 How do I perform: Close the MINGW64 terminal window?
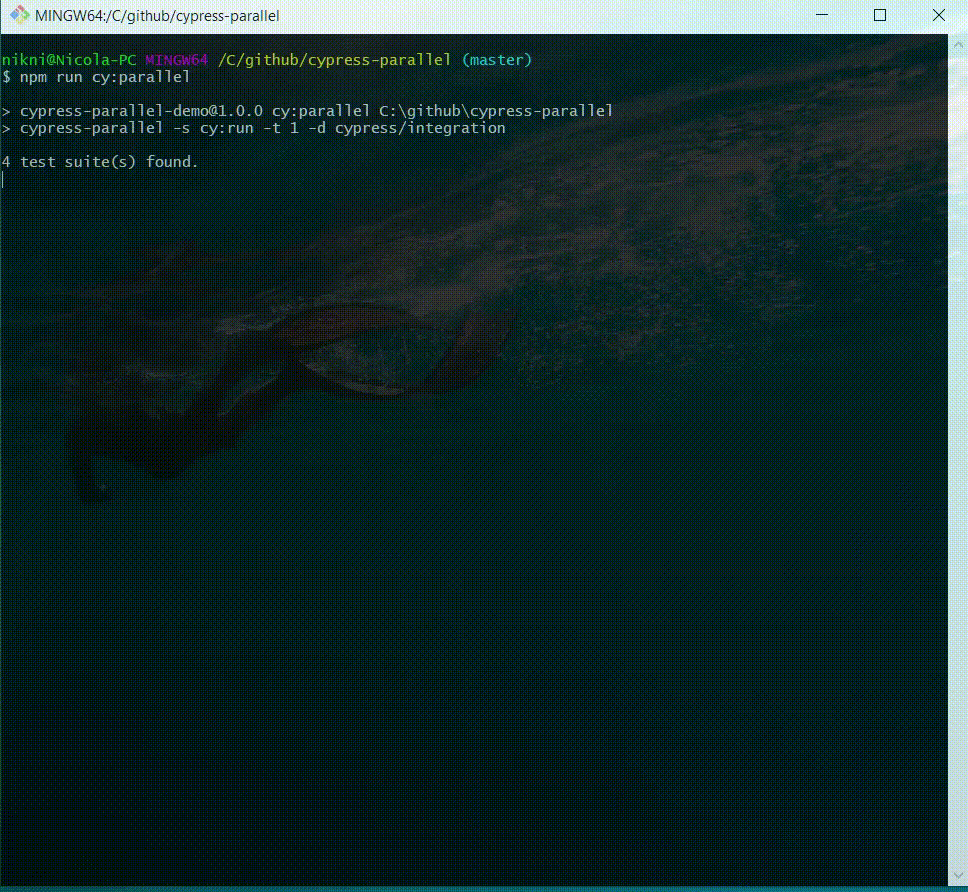tap(938, 16)
